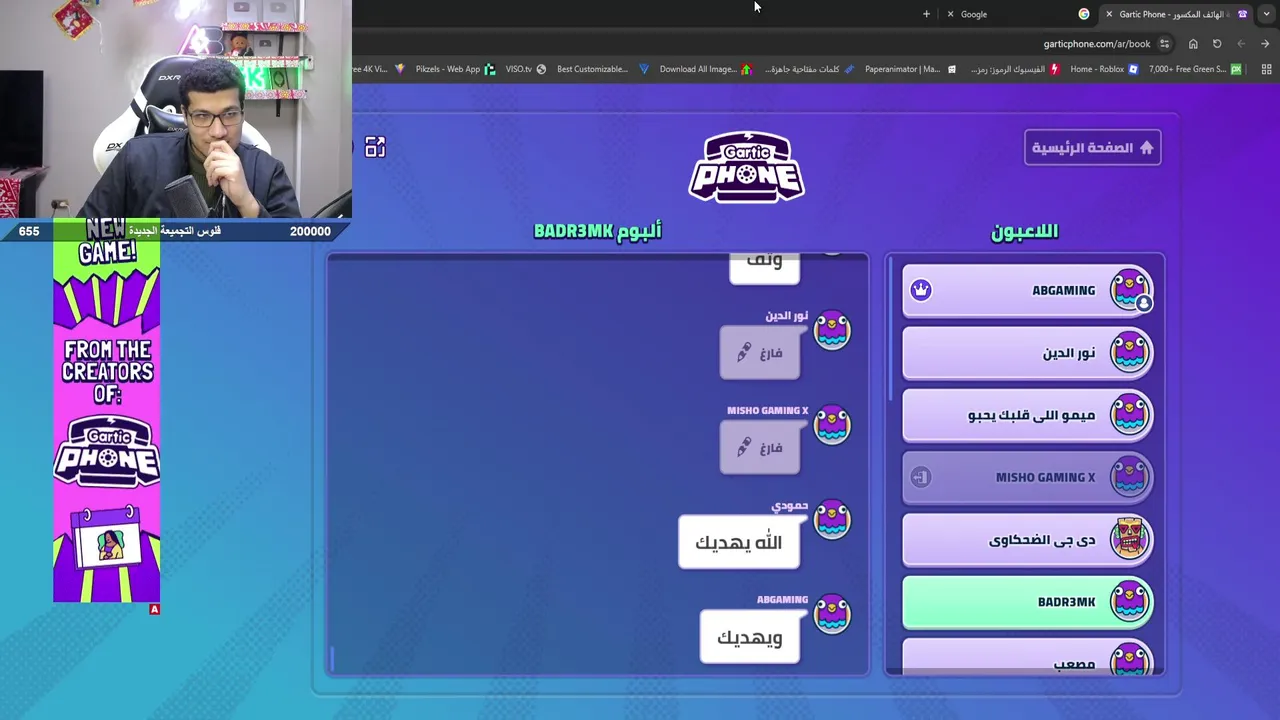The height and width of the screenshot is (720, 1280).
Task: Click MISHO GAMING X avatar in album thread
Action: click(832, 425)
